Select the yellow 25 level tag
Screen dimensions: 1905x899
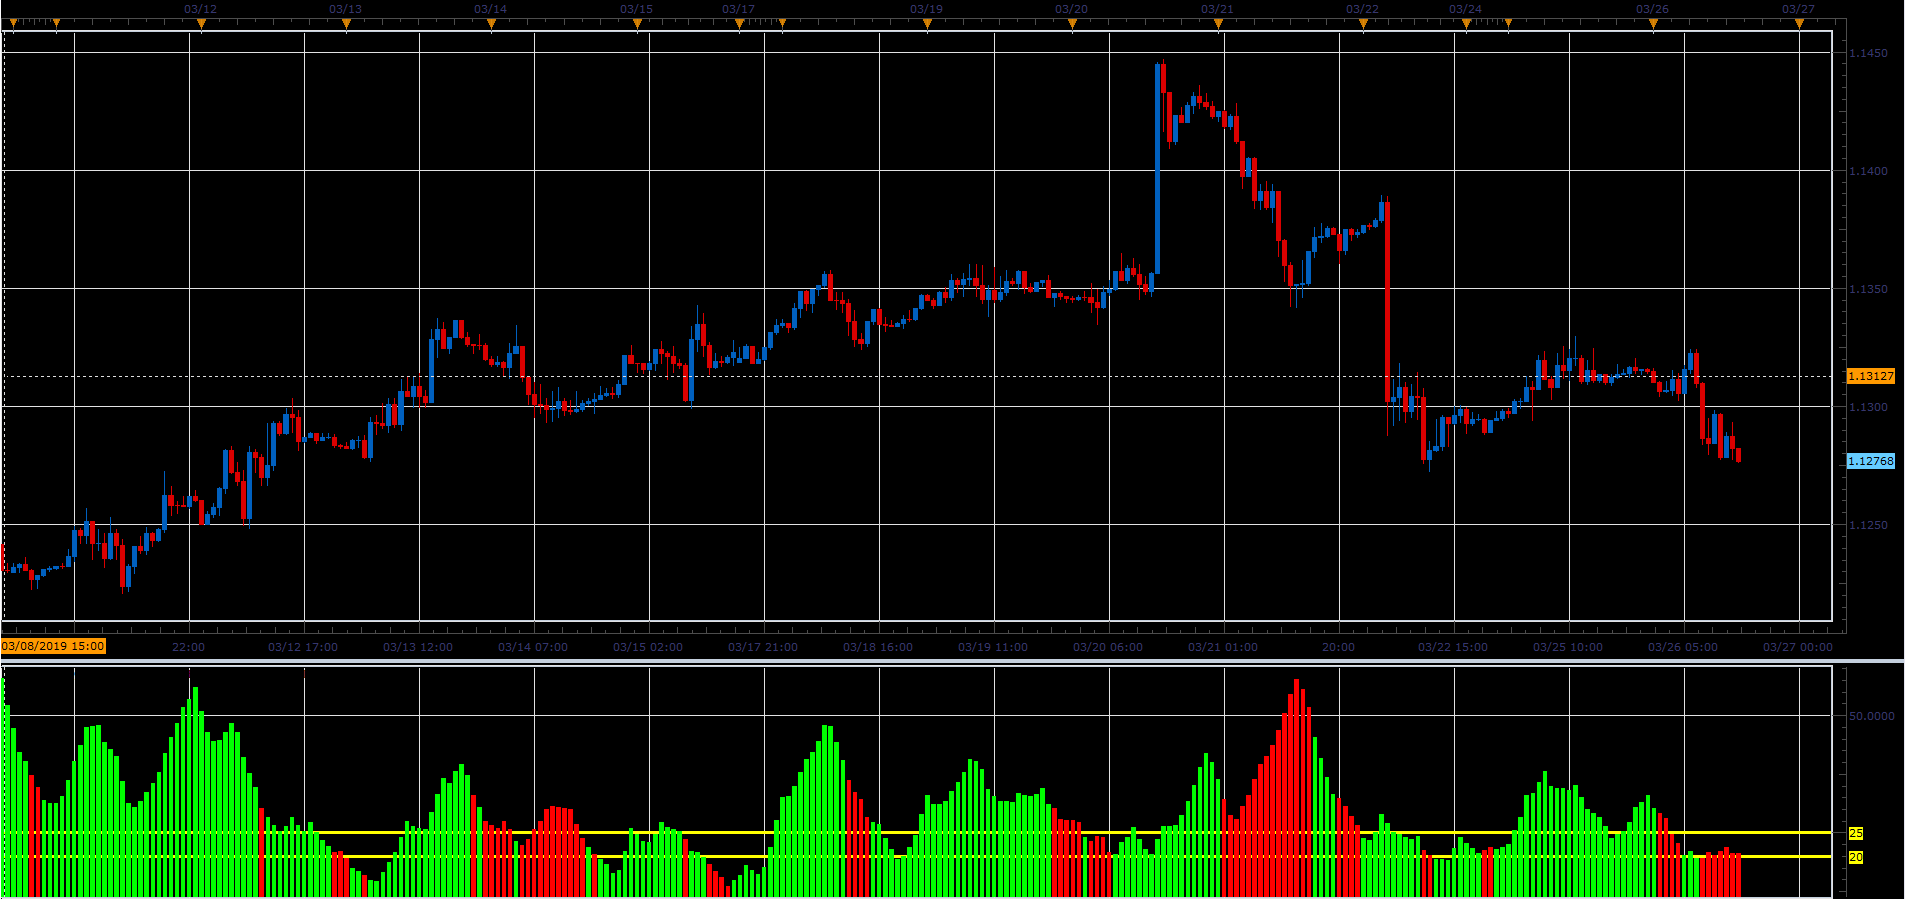[1856, 833]
